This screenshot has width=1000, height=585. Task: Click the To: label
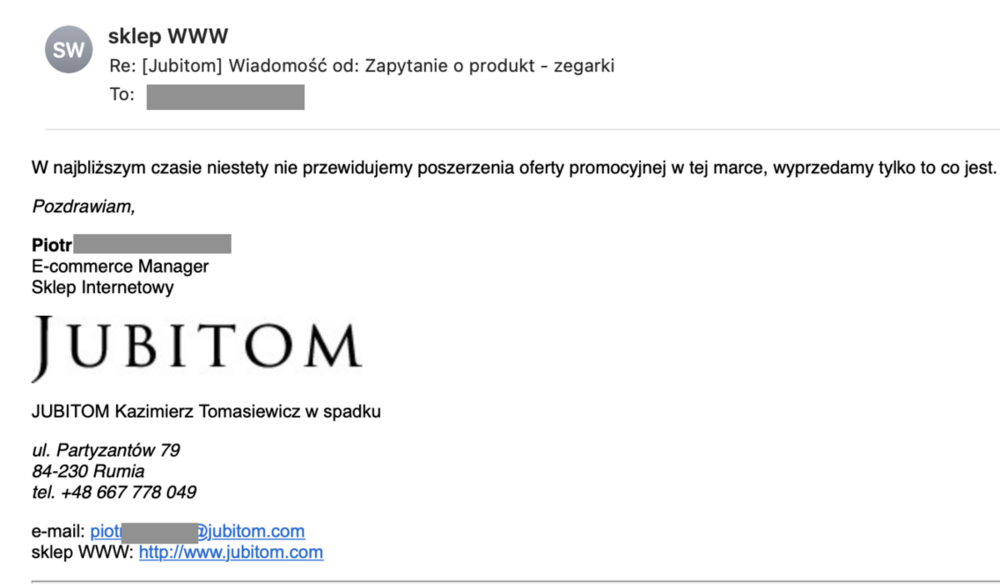[x=121, y=96]
